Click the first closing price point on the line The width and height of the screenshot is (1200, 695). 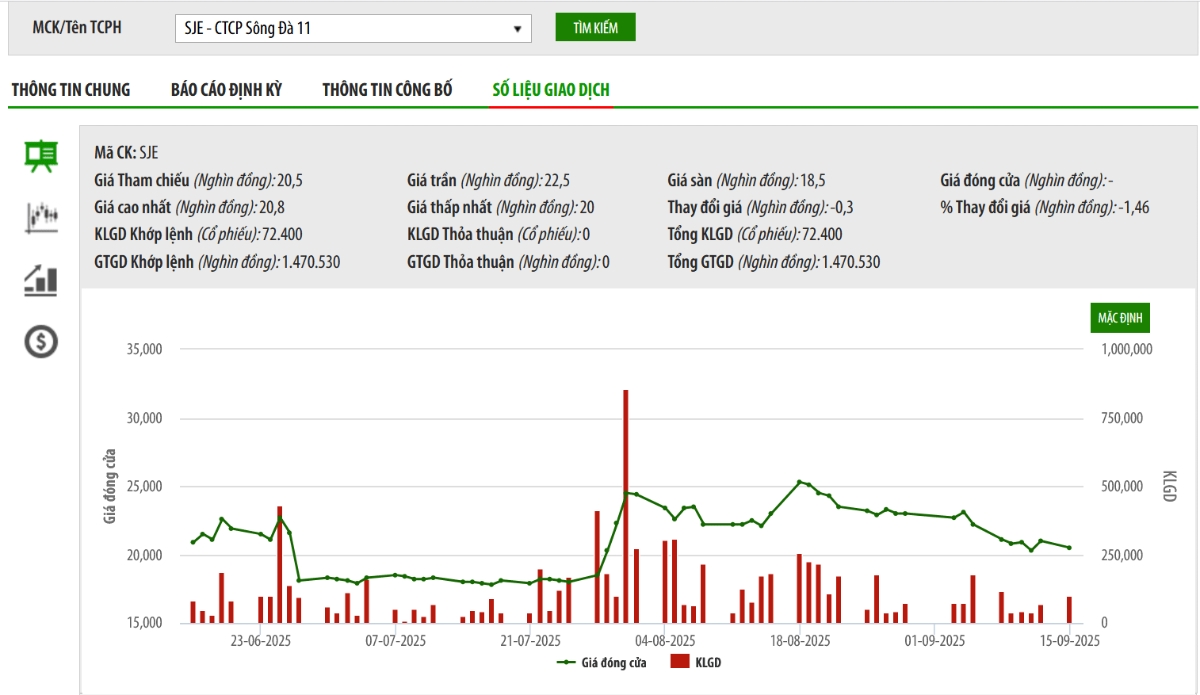pos(193,542)
